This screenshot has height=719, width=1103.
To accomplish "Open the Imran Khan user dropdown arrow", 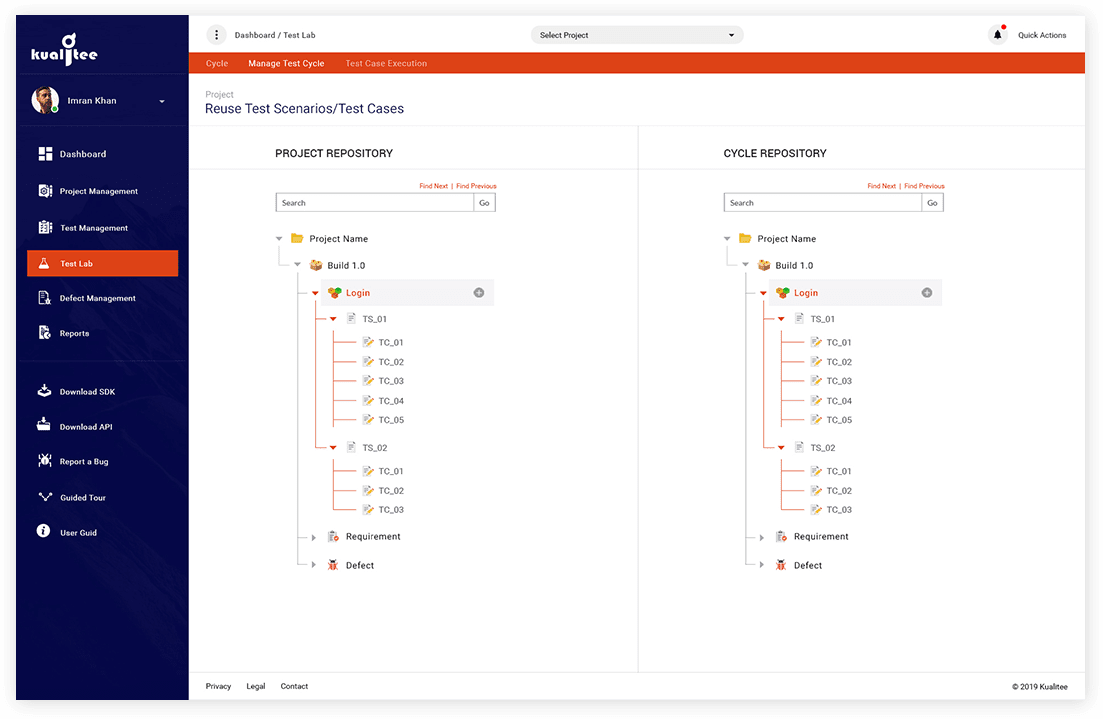I will click(162, 101).
